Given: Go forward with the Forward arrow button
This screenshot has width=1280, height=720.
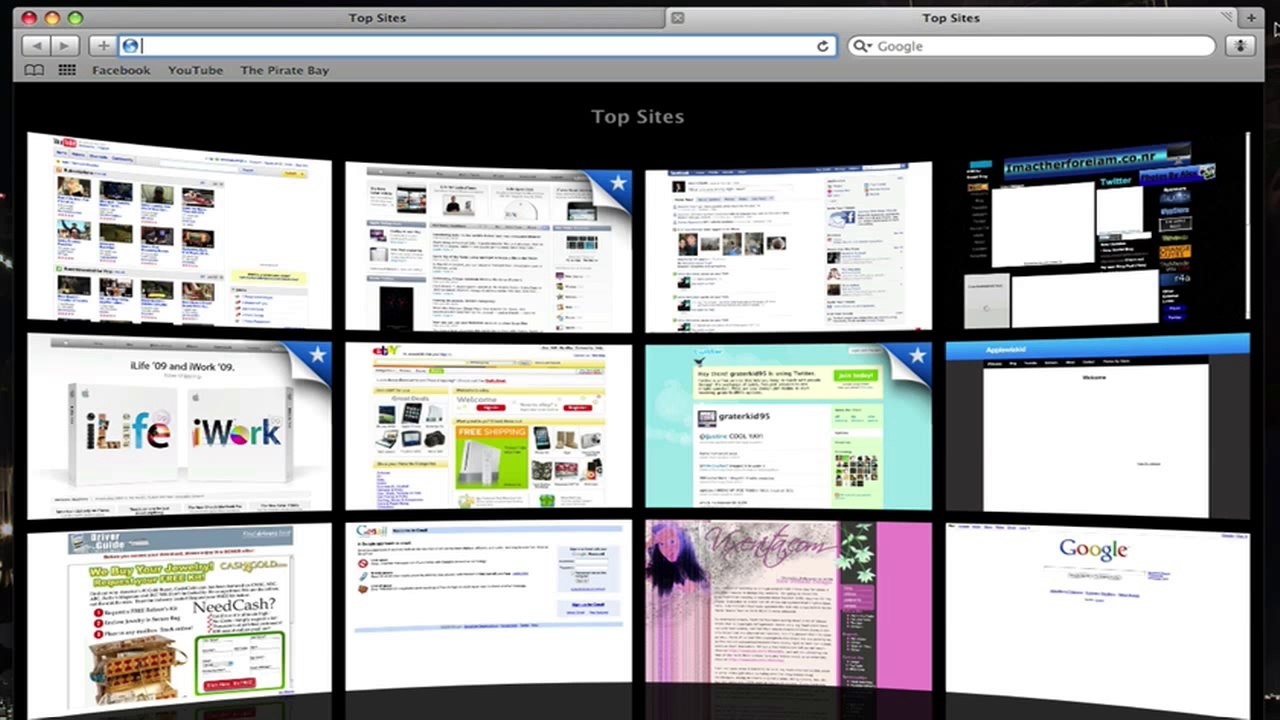Looking at the screenshot, I should 64,46.
